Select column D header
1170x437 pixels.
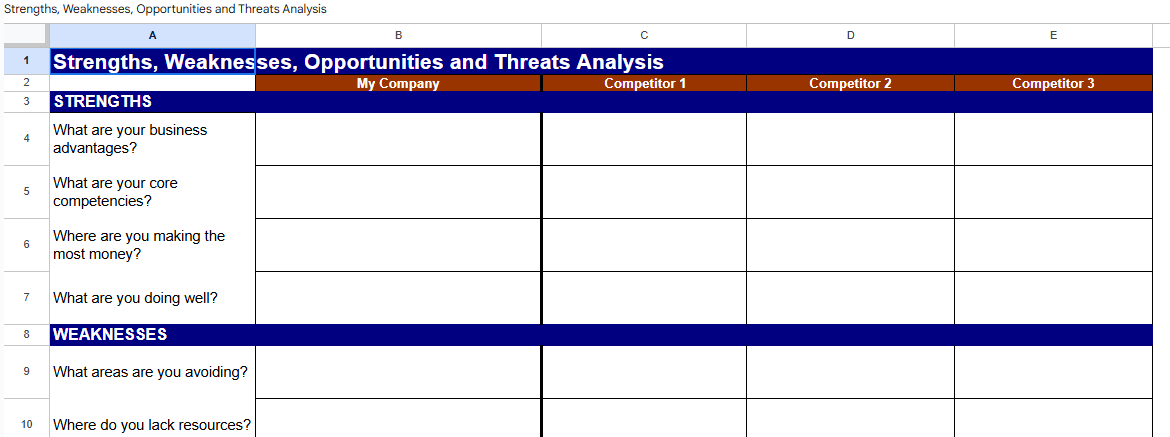[x=850, y=35]
